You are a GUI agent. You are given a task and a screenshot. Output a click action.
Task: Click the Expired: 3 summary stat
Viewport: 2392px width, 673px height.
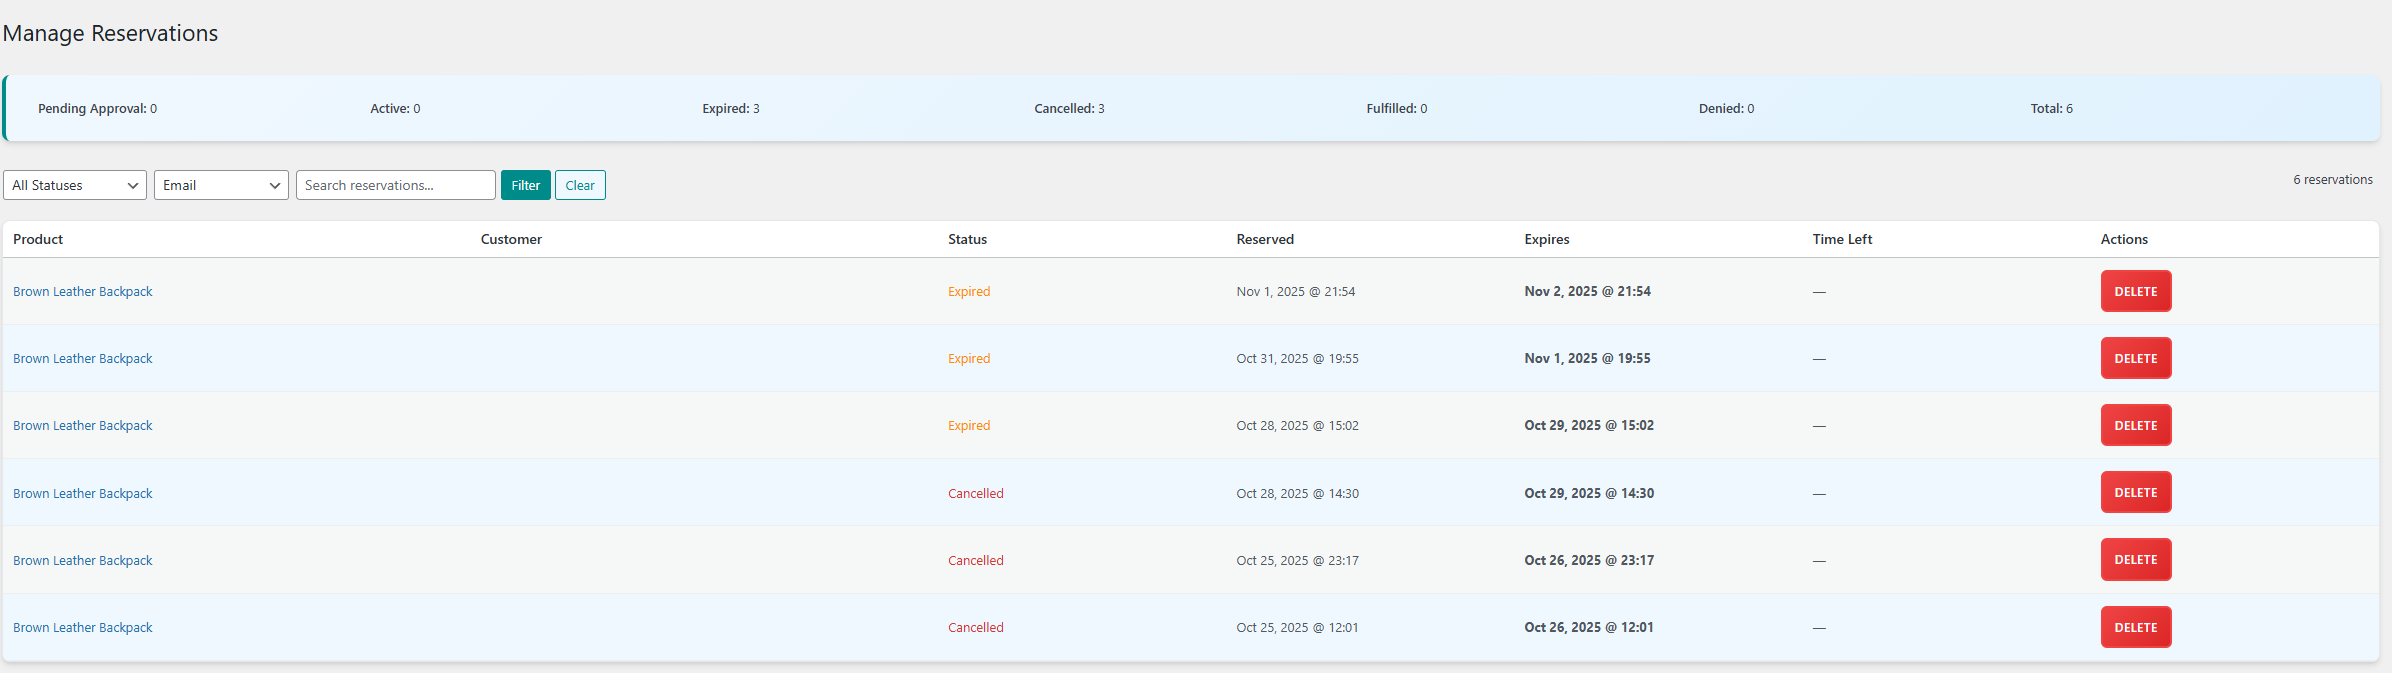point(730,109)
